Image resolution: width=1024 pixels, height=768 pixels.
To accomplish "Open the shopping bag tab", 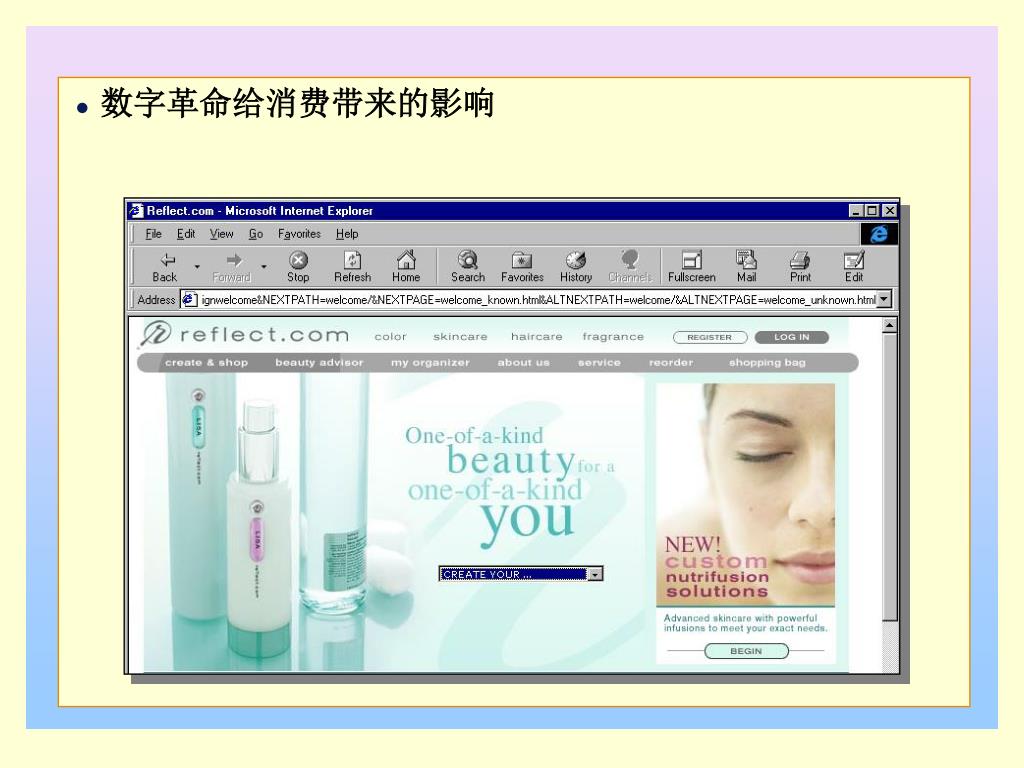I will click(767, 362).
